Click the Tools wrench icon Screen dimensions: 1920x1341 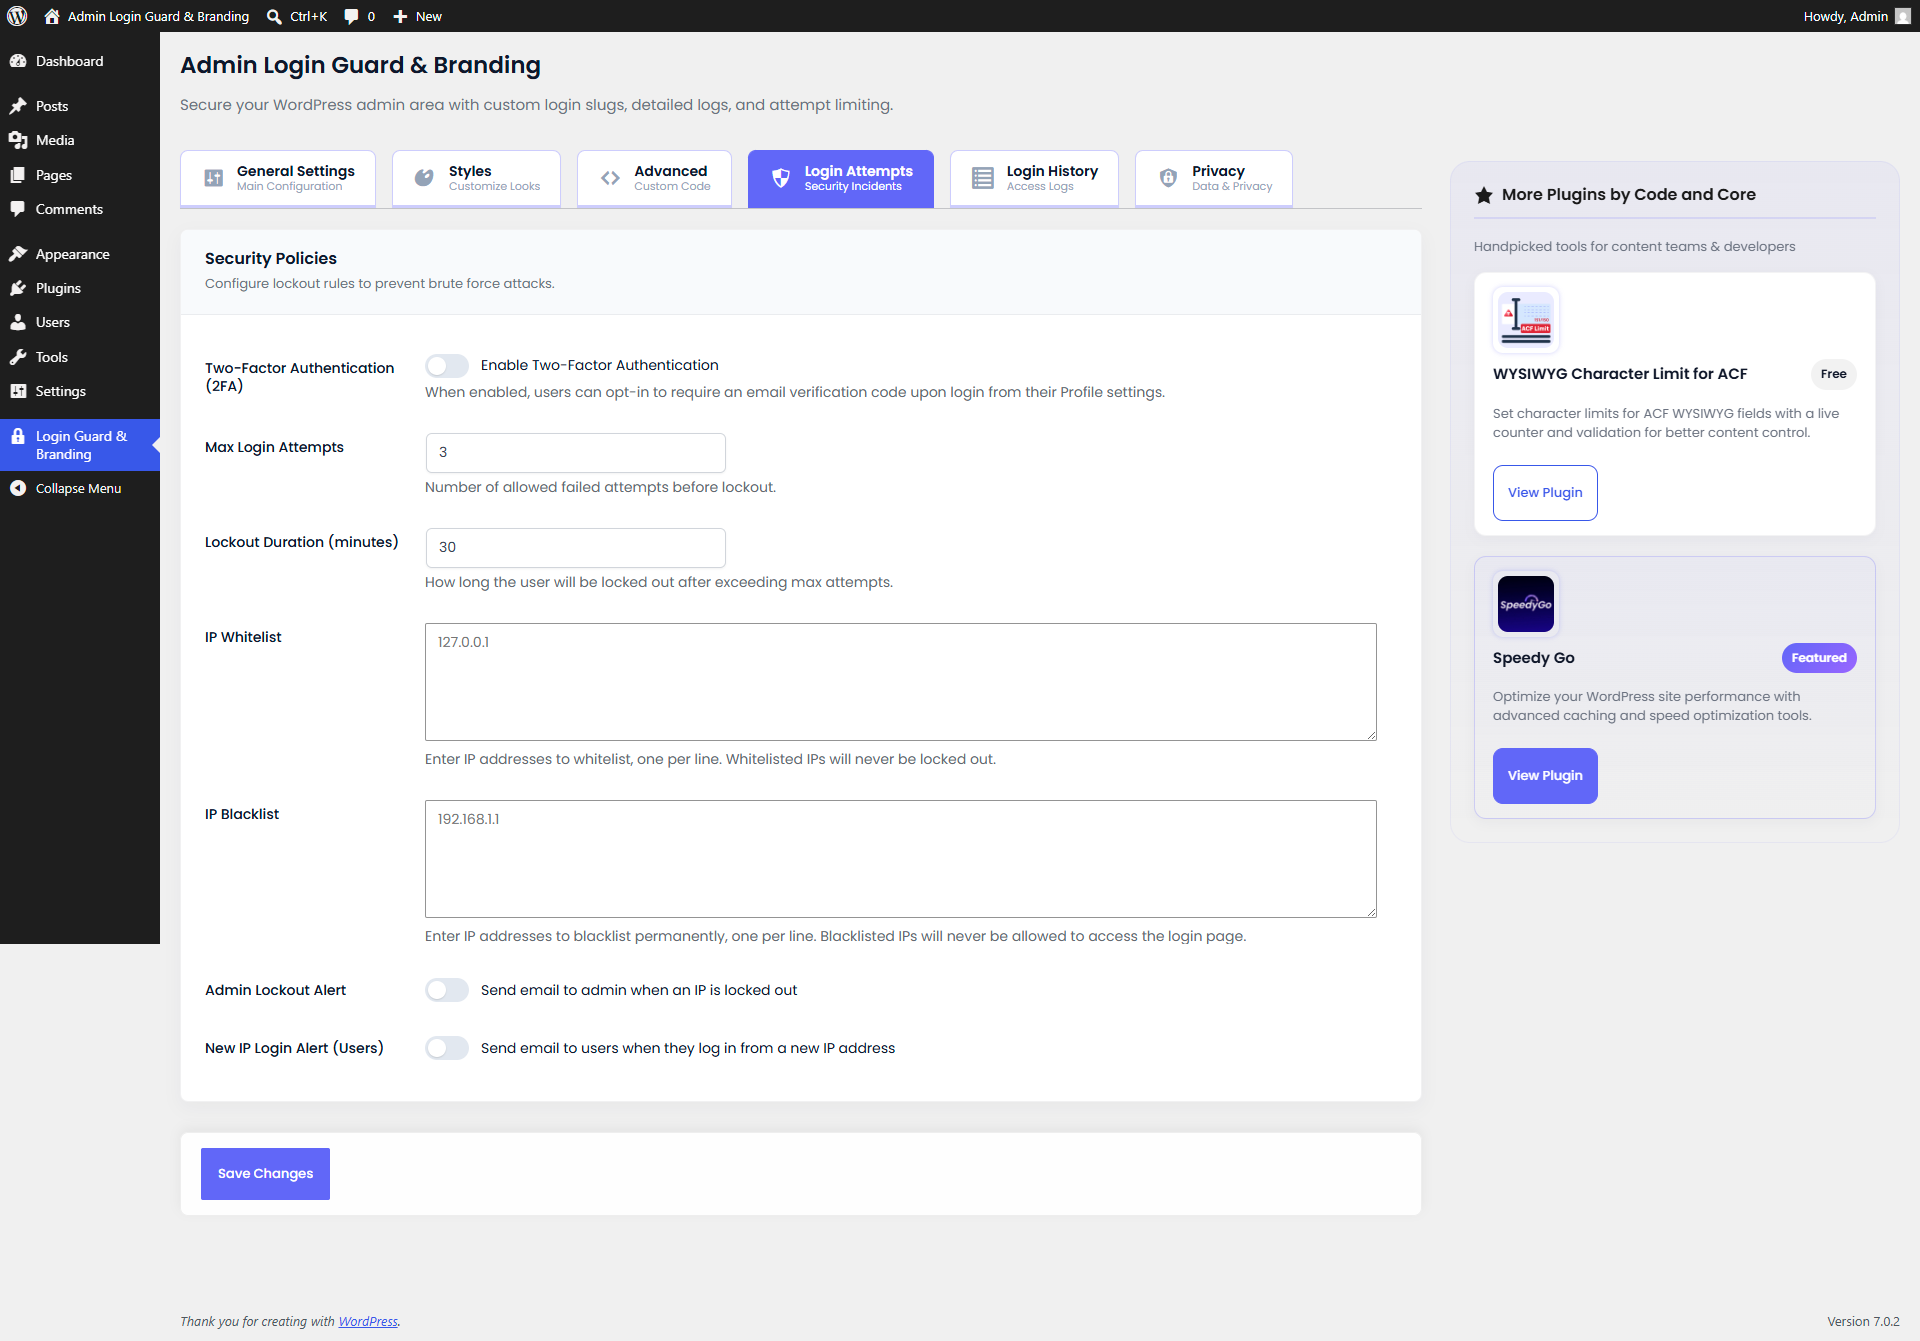click(x=18, y=357)
